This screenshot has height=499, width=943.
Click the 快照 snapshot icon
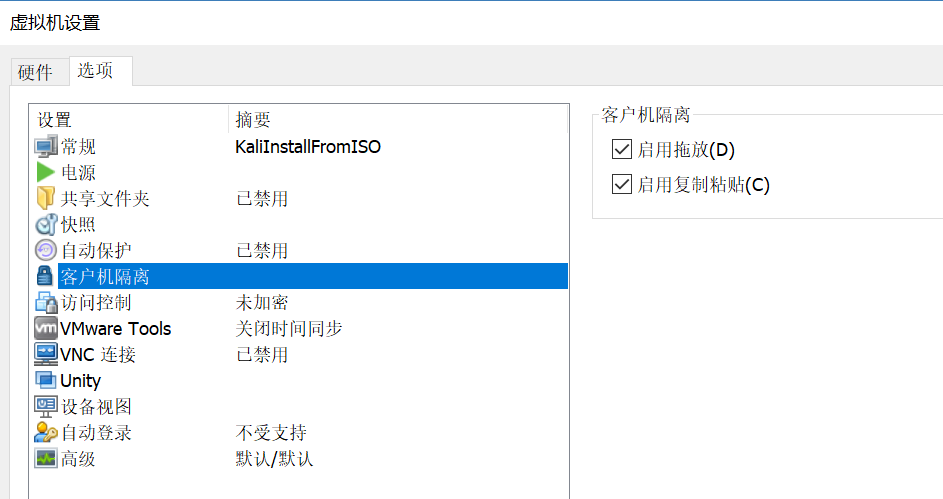coord(46,225)
